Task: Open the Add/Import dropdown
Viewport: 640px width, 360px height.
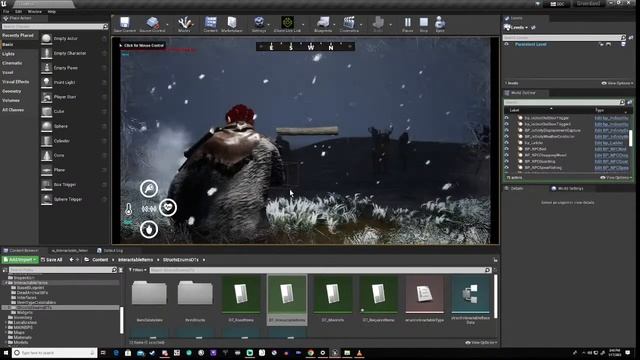Action: 20,260
